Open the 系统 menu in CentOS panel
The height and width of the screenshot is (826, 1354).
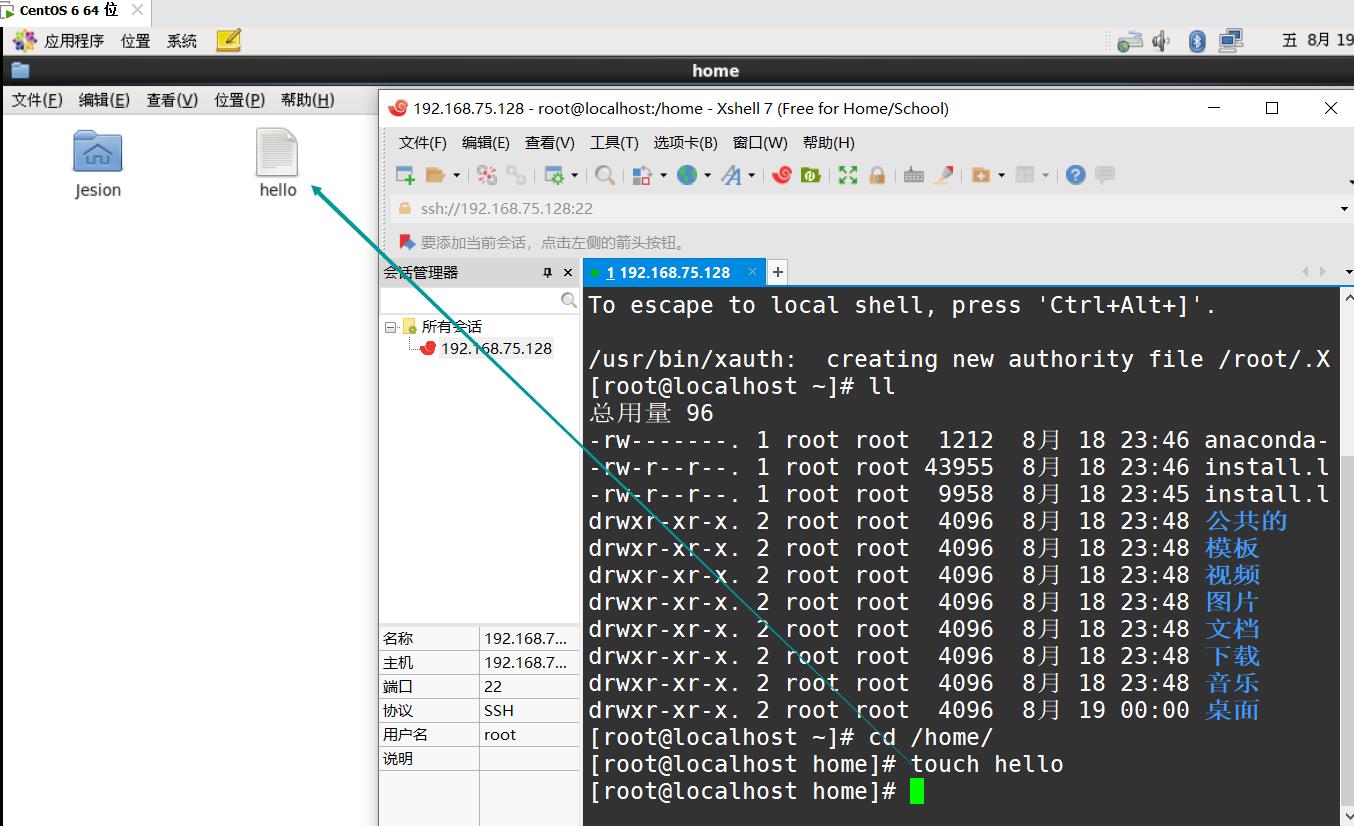coord(182,41)
